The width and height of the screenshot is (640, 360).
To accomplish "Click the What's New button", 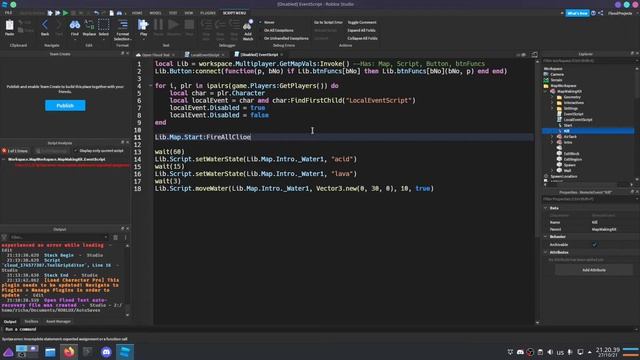I will pos(577,13).
